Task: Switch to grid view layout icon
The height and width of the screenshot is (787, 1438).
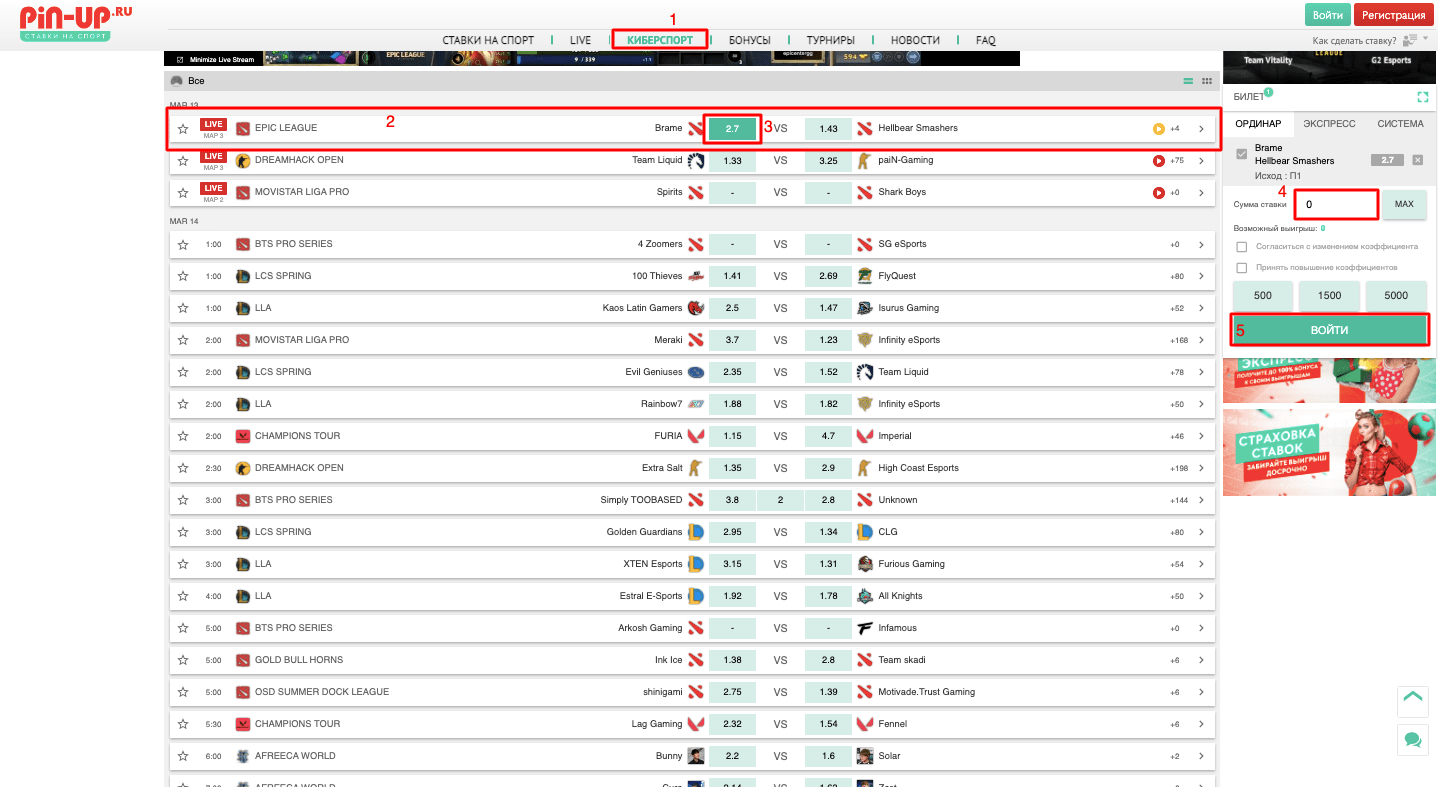Action: (1207, 81)
